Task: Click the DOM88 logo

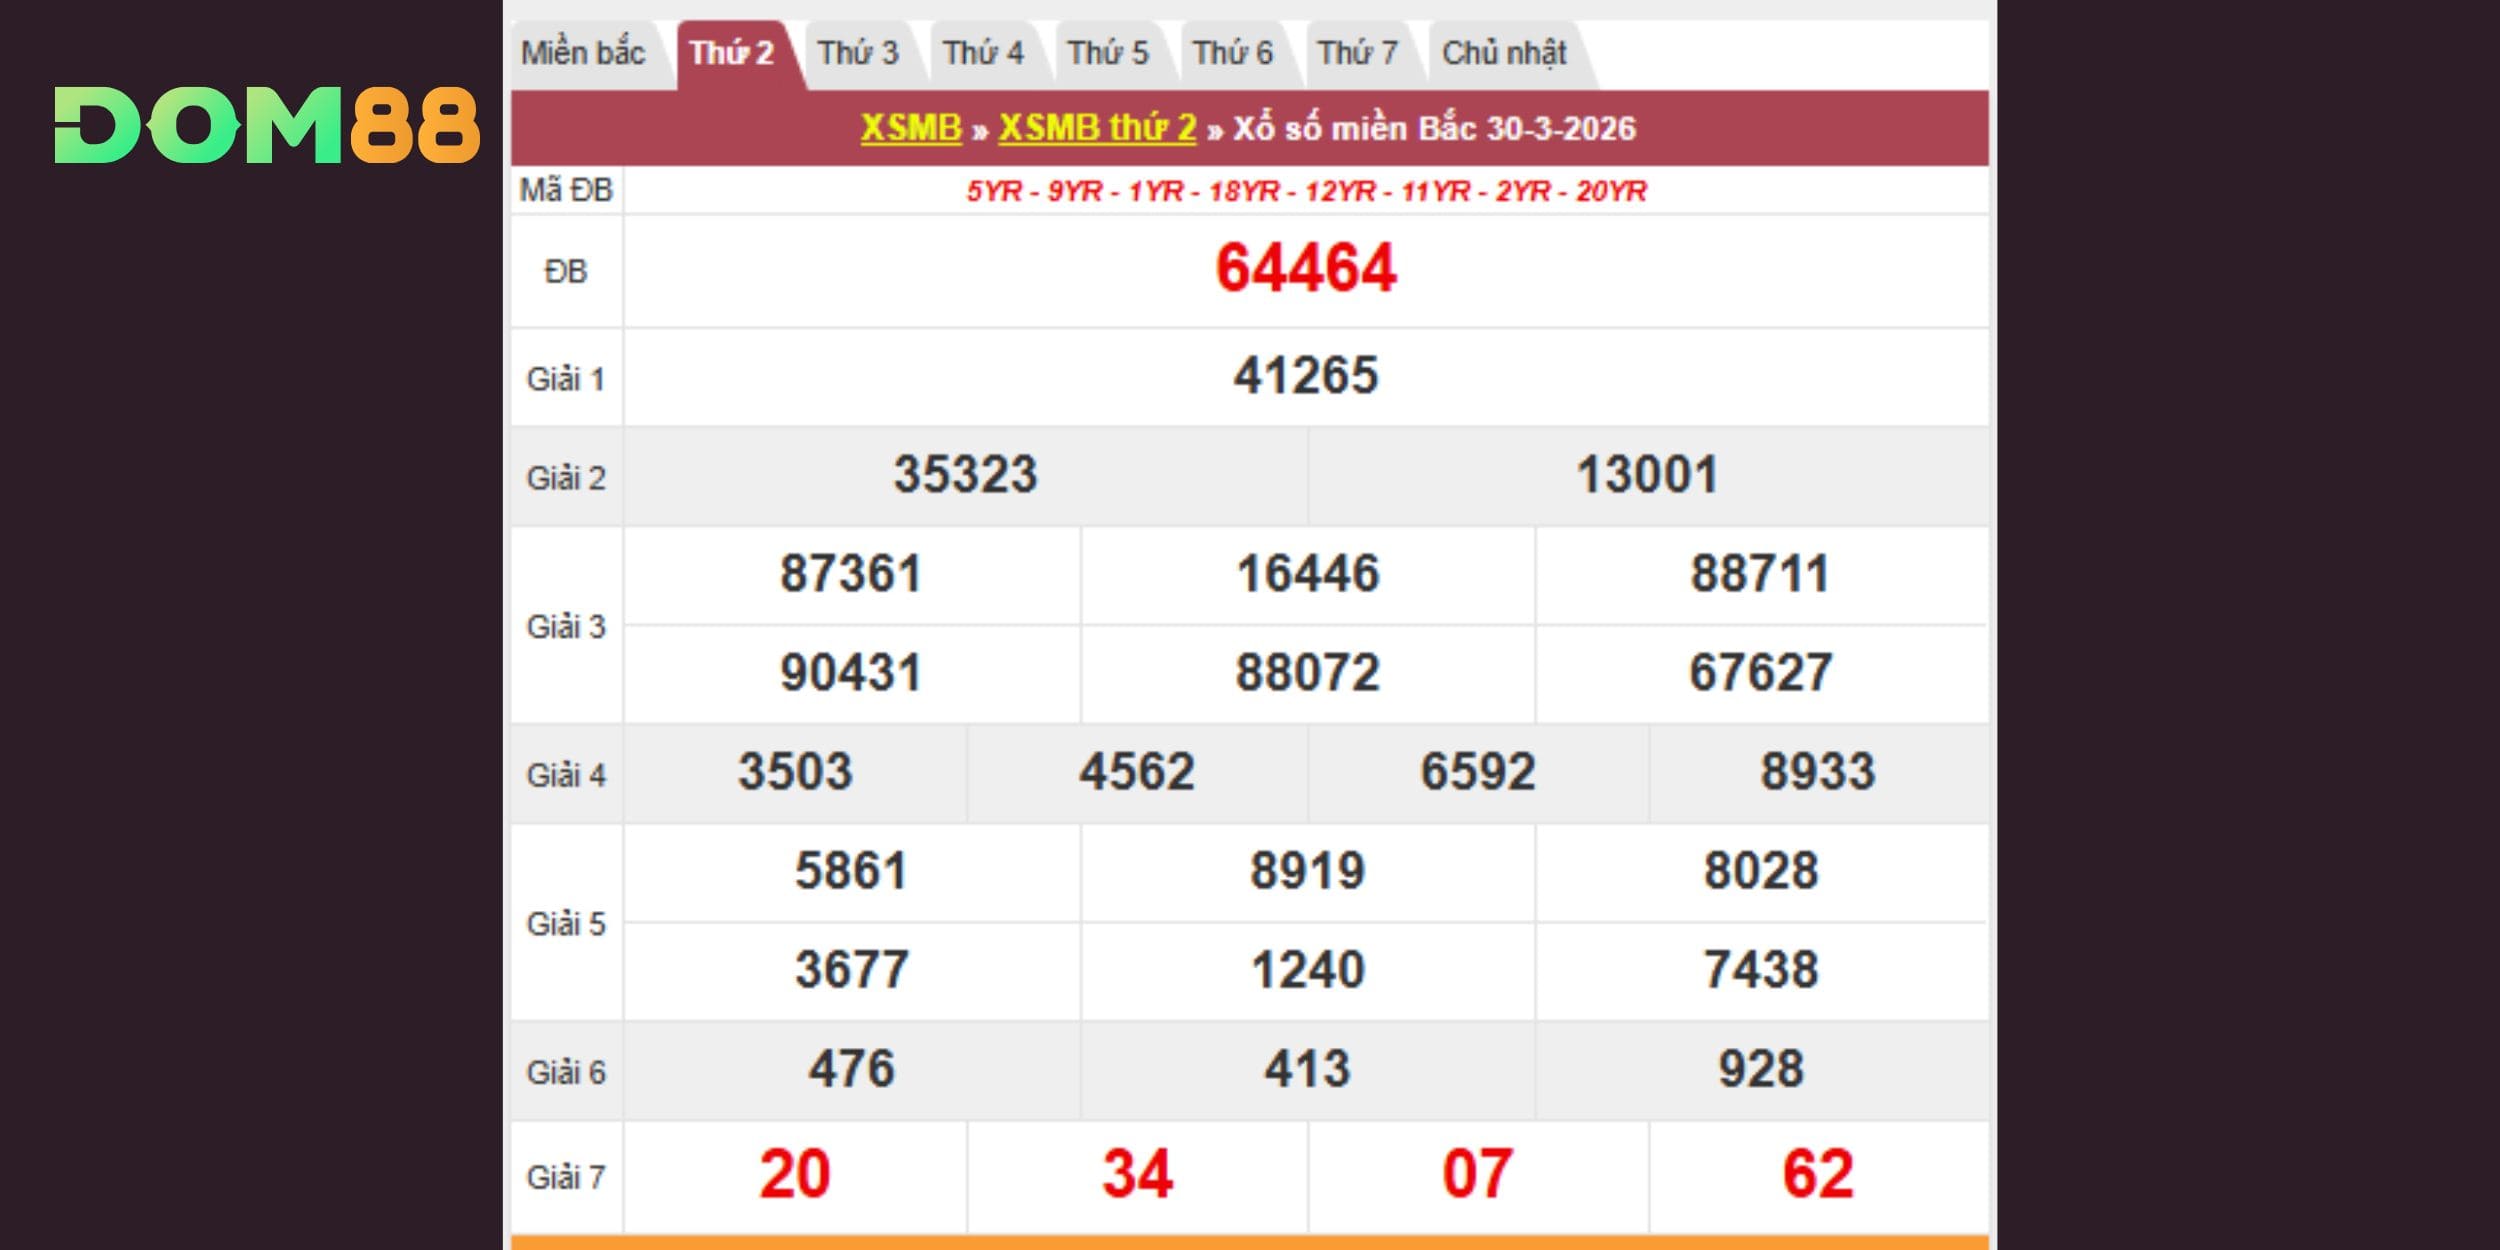Action: [267, 125]
